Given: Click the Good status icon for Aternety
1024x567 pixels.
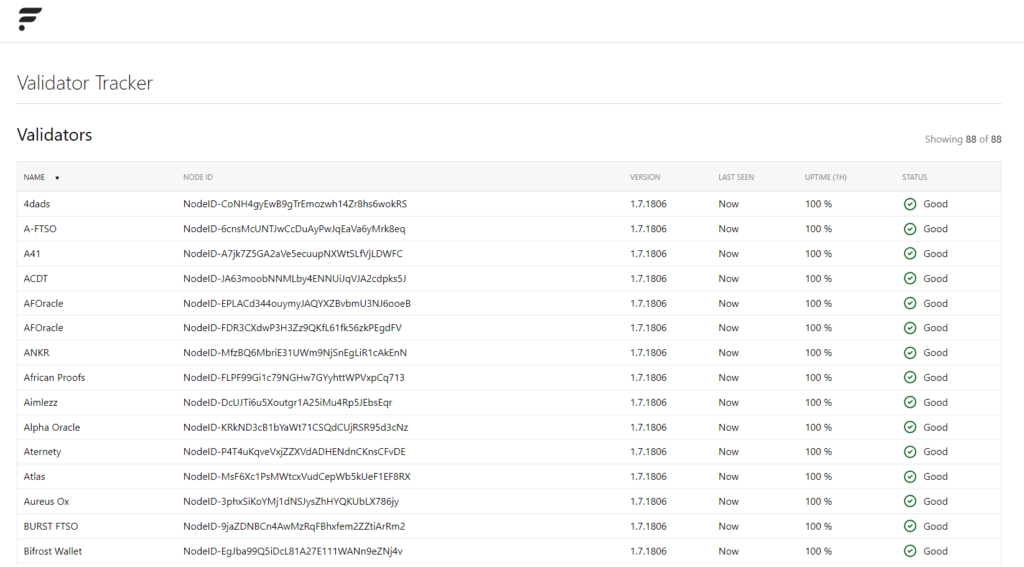Looking at the screenshot, I should click(x=910, y=452).
